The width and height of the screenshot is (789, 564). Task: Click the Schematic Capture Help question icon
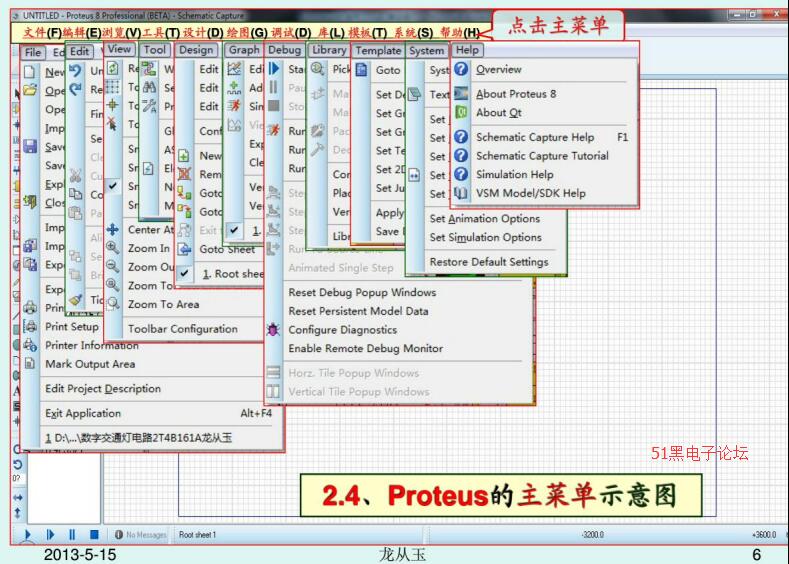[461, 137]
